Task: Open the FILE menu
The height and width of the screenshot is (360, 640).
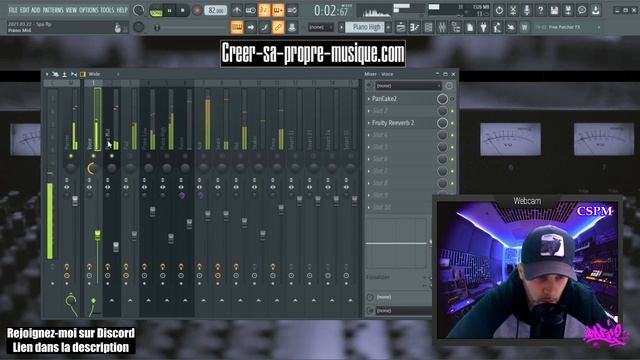Action: pyautogui.click(x=13, y=10)
